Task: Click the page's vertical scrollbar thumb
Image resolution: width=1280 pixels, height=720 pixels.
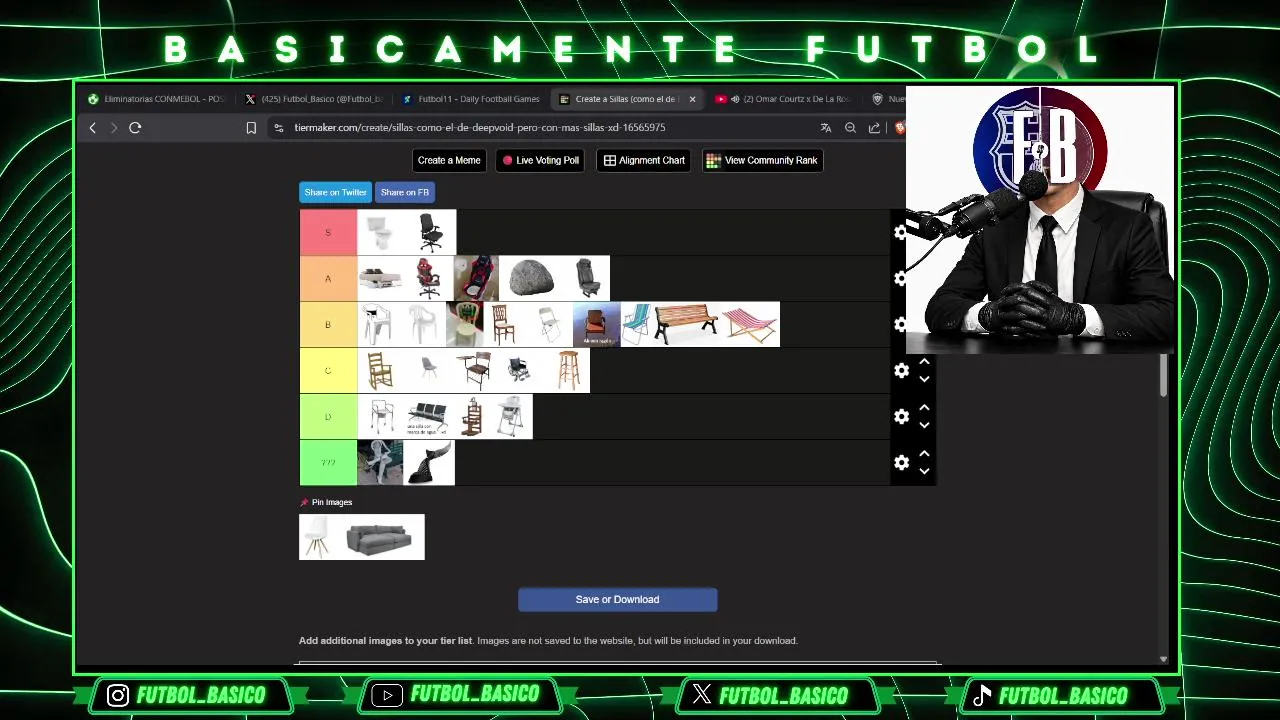Action: 1163,375
